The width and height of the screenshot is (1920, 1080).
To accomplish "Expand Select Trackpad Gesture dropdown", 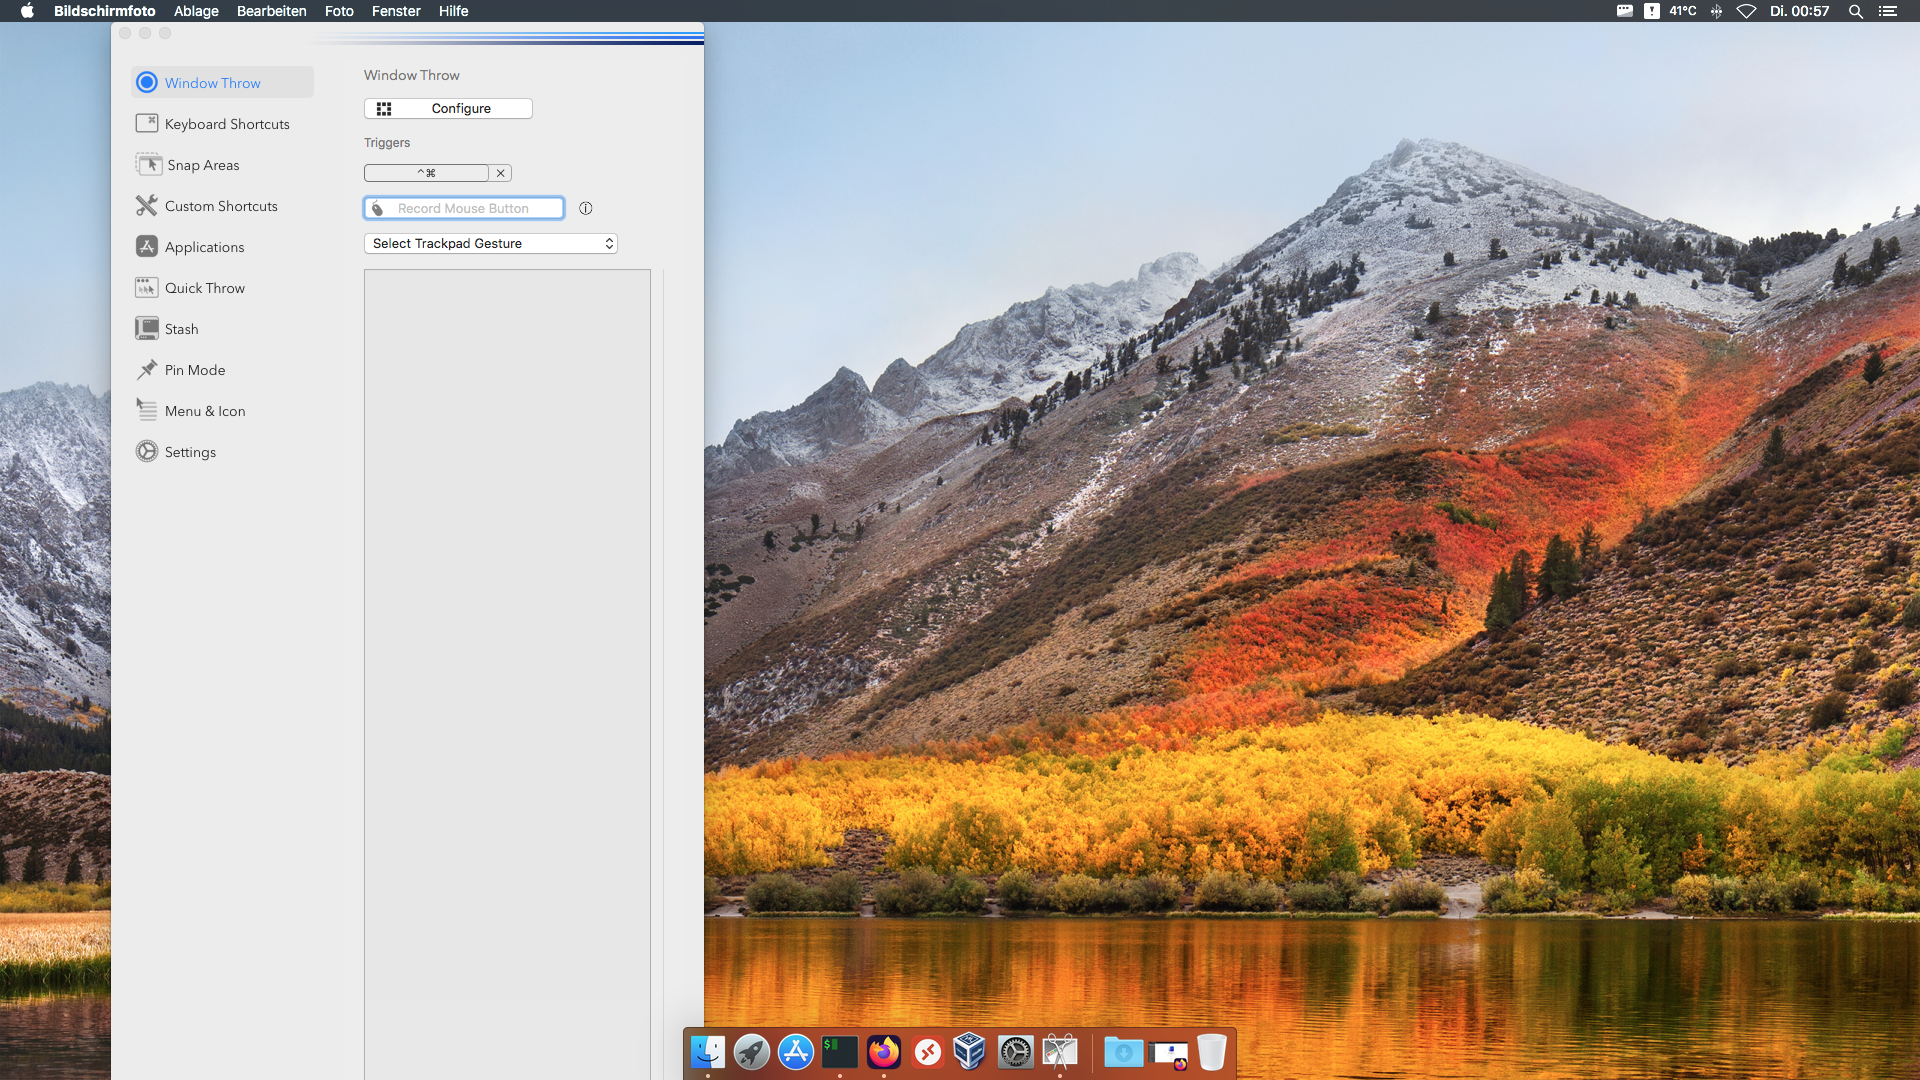I will 490,243.
